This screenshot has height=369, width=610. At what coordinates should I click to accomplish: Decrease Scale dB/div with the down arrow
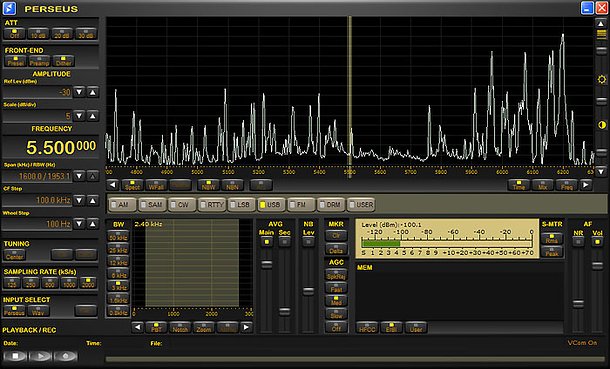79,116
